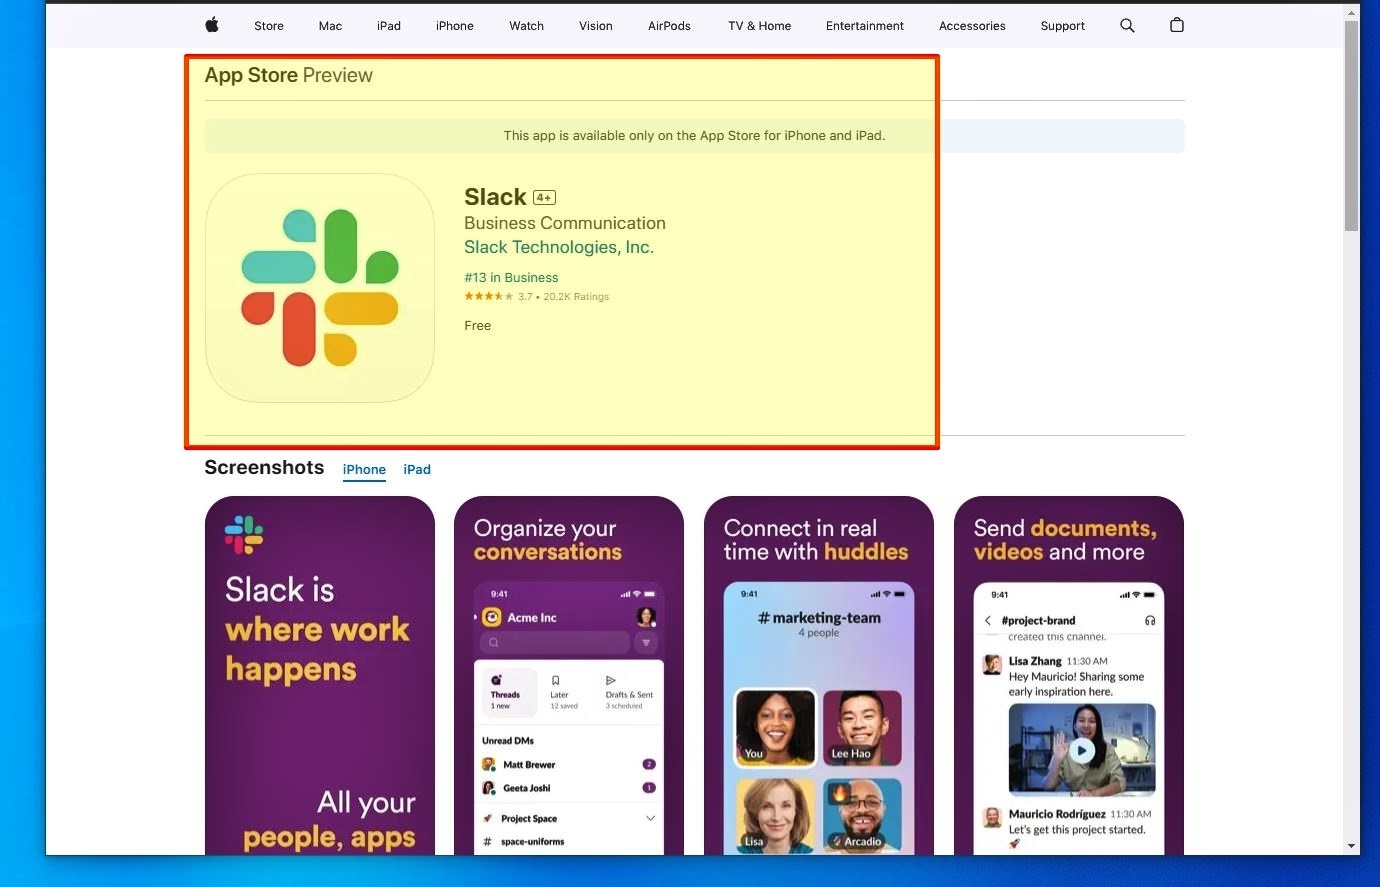Click the page vertical scrollbar thumb
Screen dimensions: 1380x887
pyautogui.click(x=1352, y=125)
